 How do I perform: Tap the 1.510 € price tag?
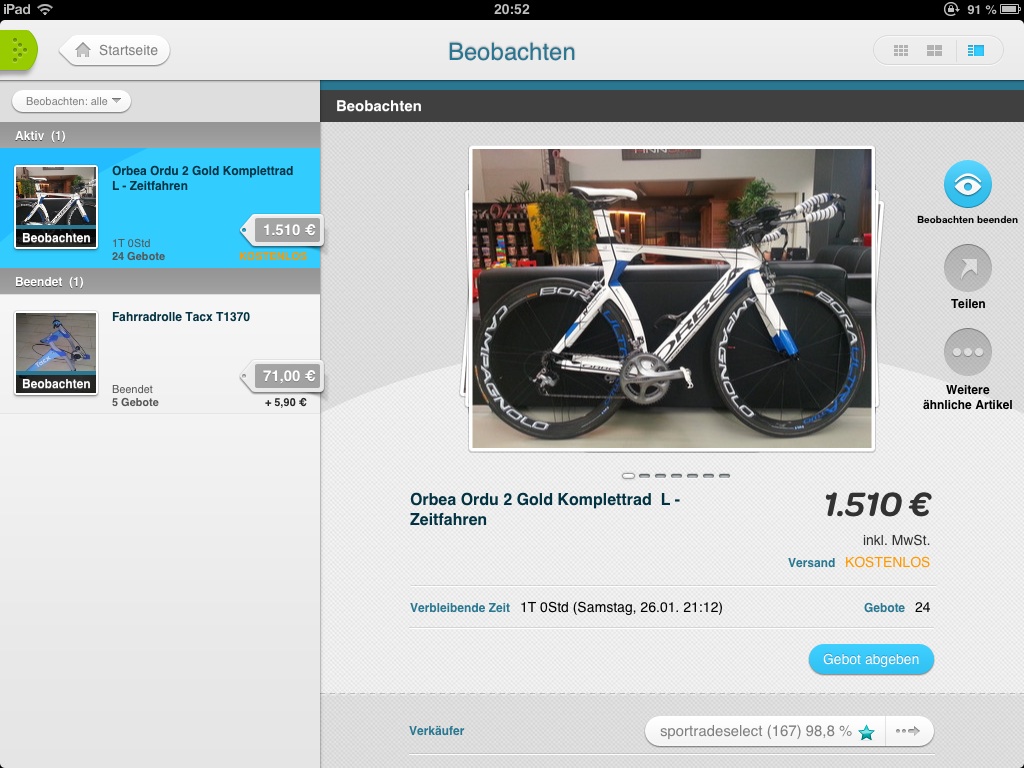click(285, 230)
